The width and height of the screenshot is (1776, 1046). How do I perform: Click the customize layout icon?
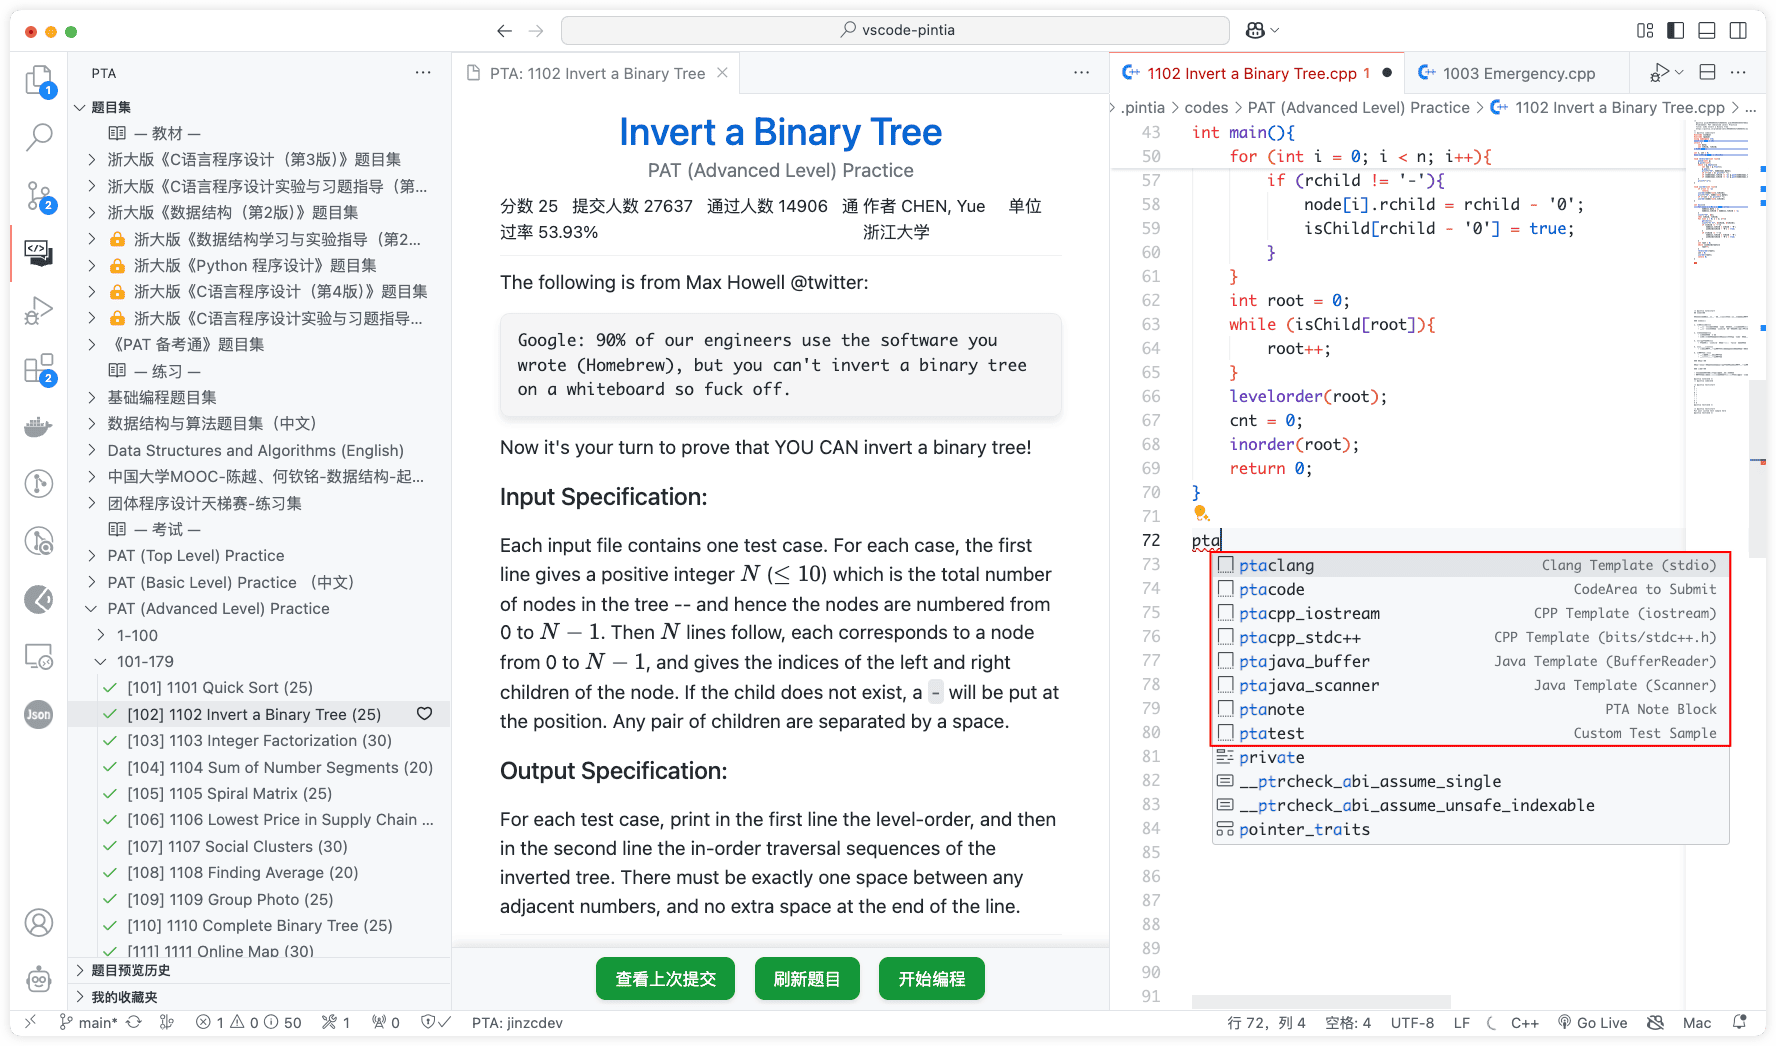click(x=1645, y=31)
